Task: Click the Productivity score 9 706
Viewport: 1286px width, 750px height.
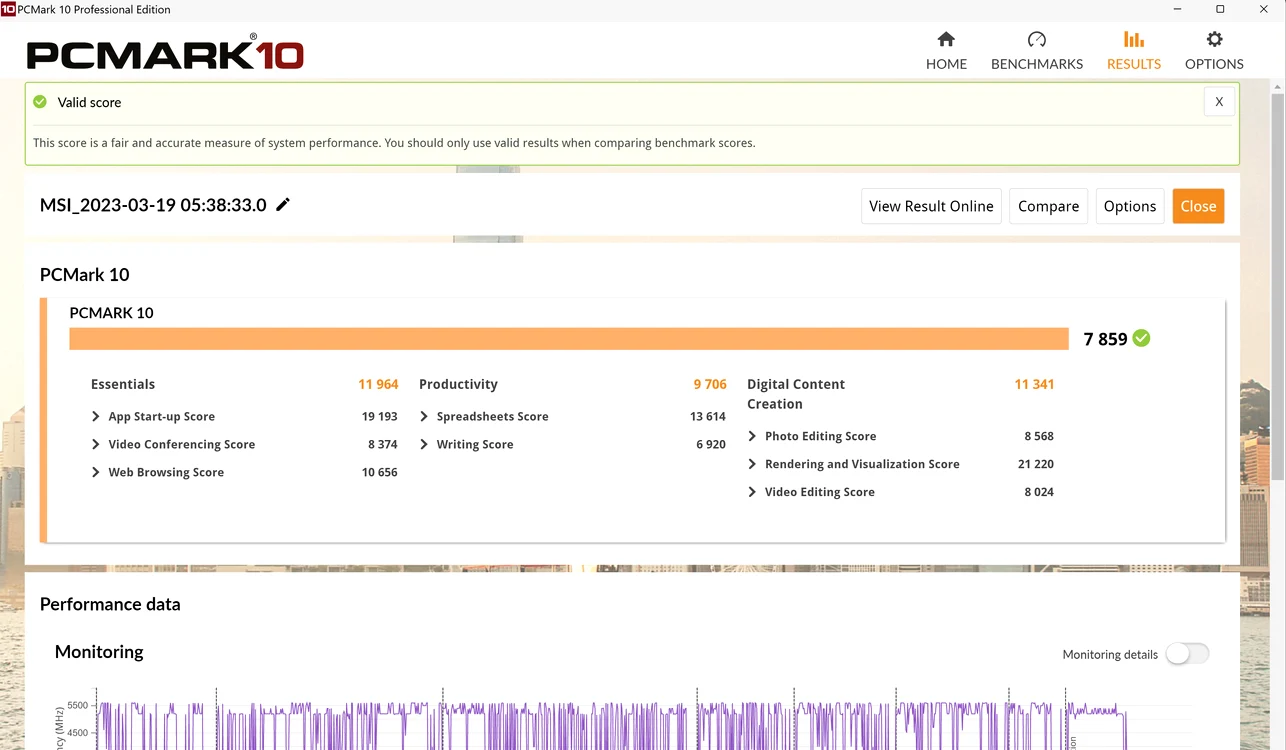Action: [710, 384]
